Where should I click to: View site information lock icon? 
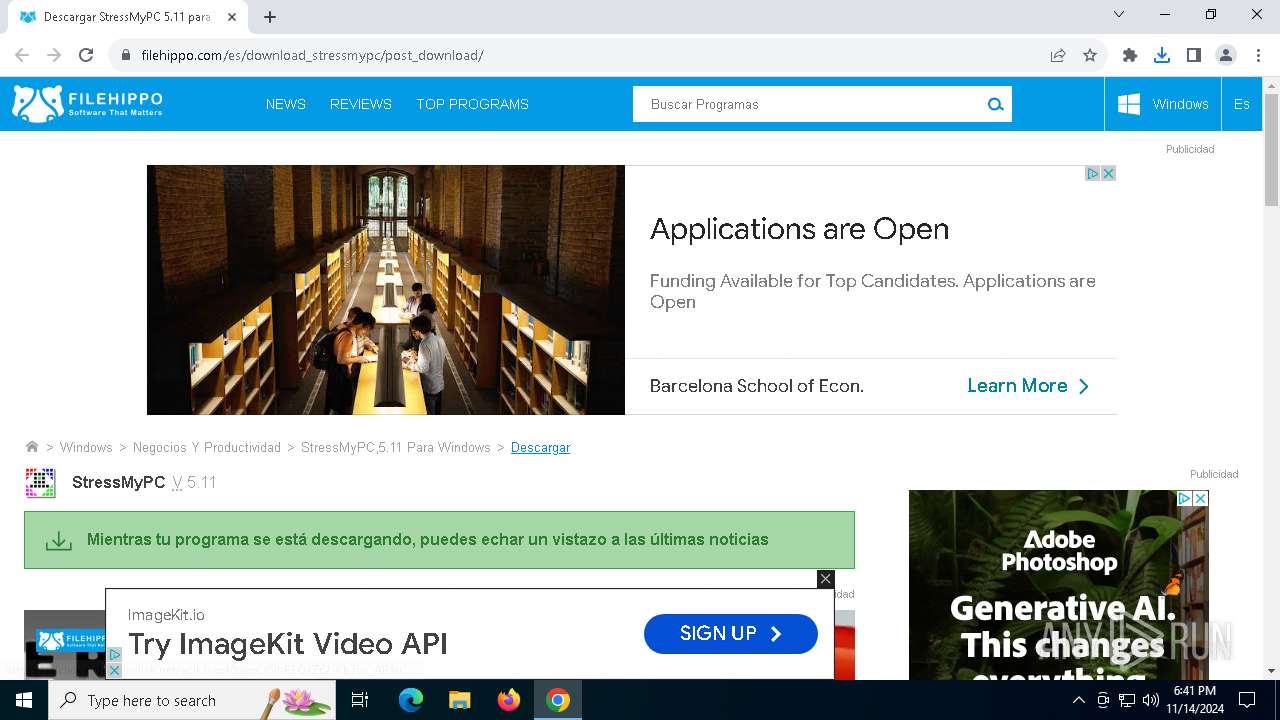[125, 55]
